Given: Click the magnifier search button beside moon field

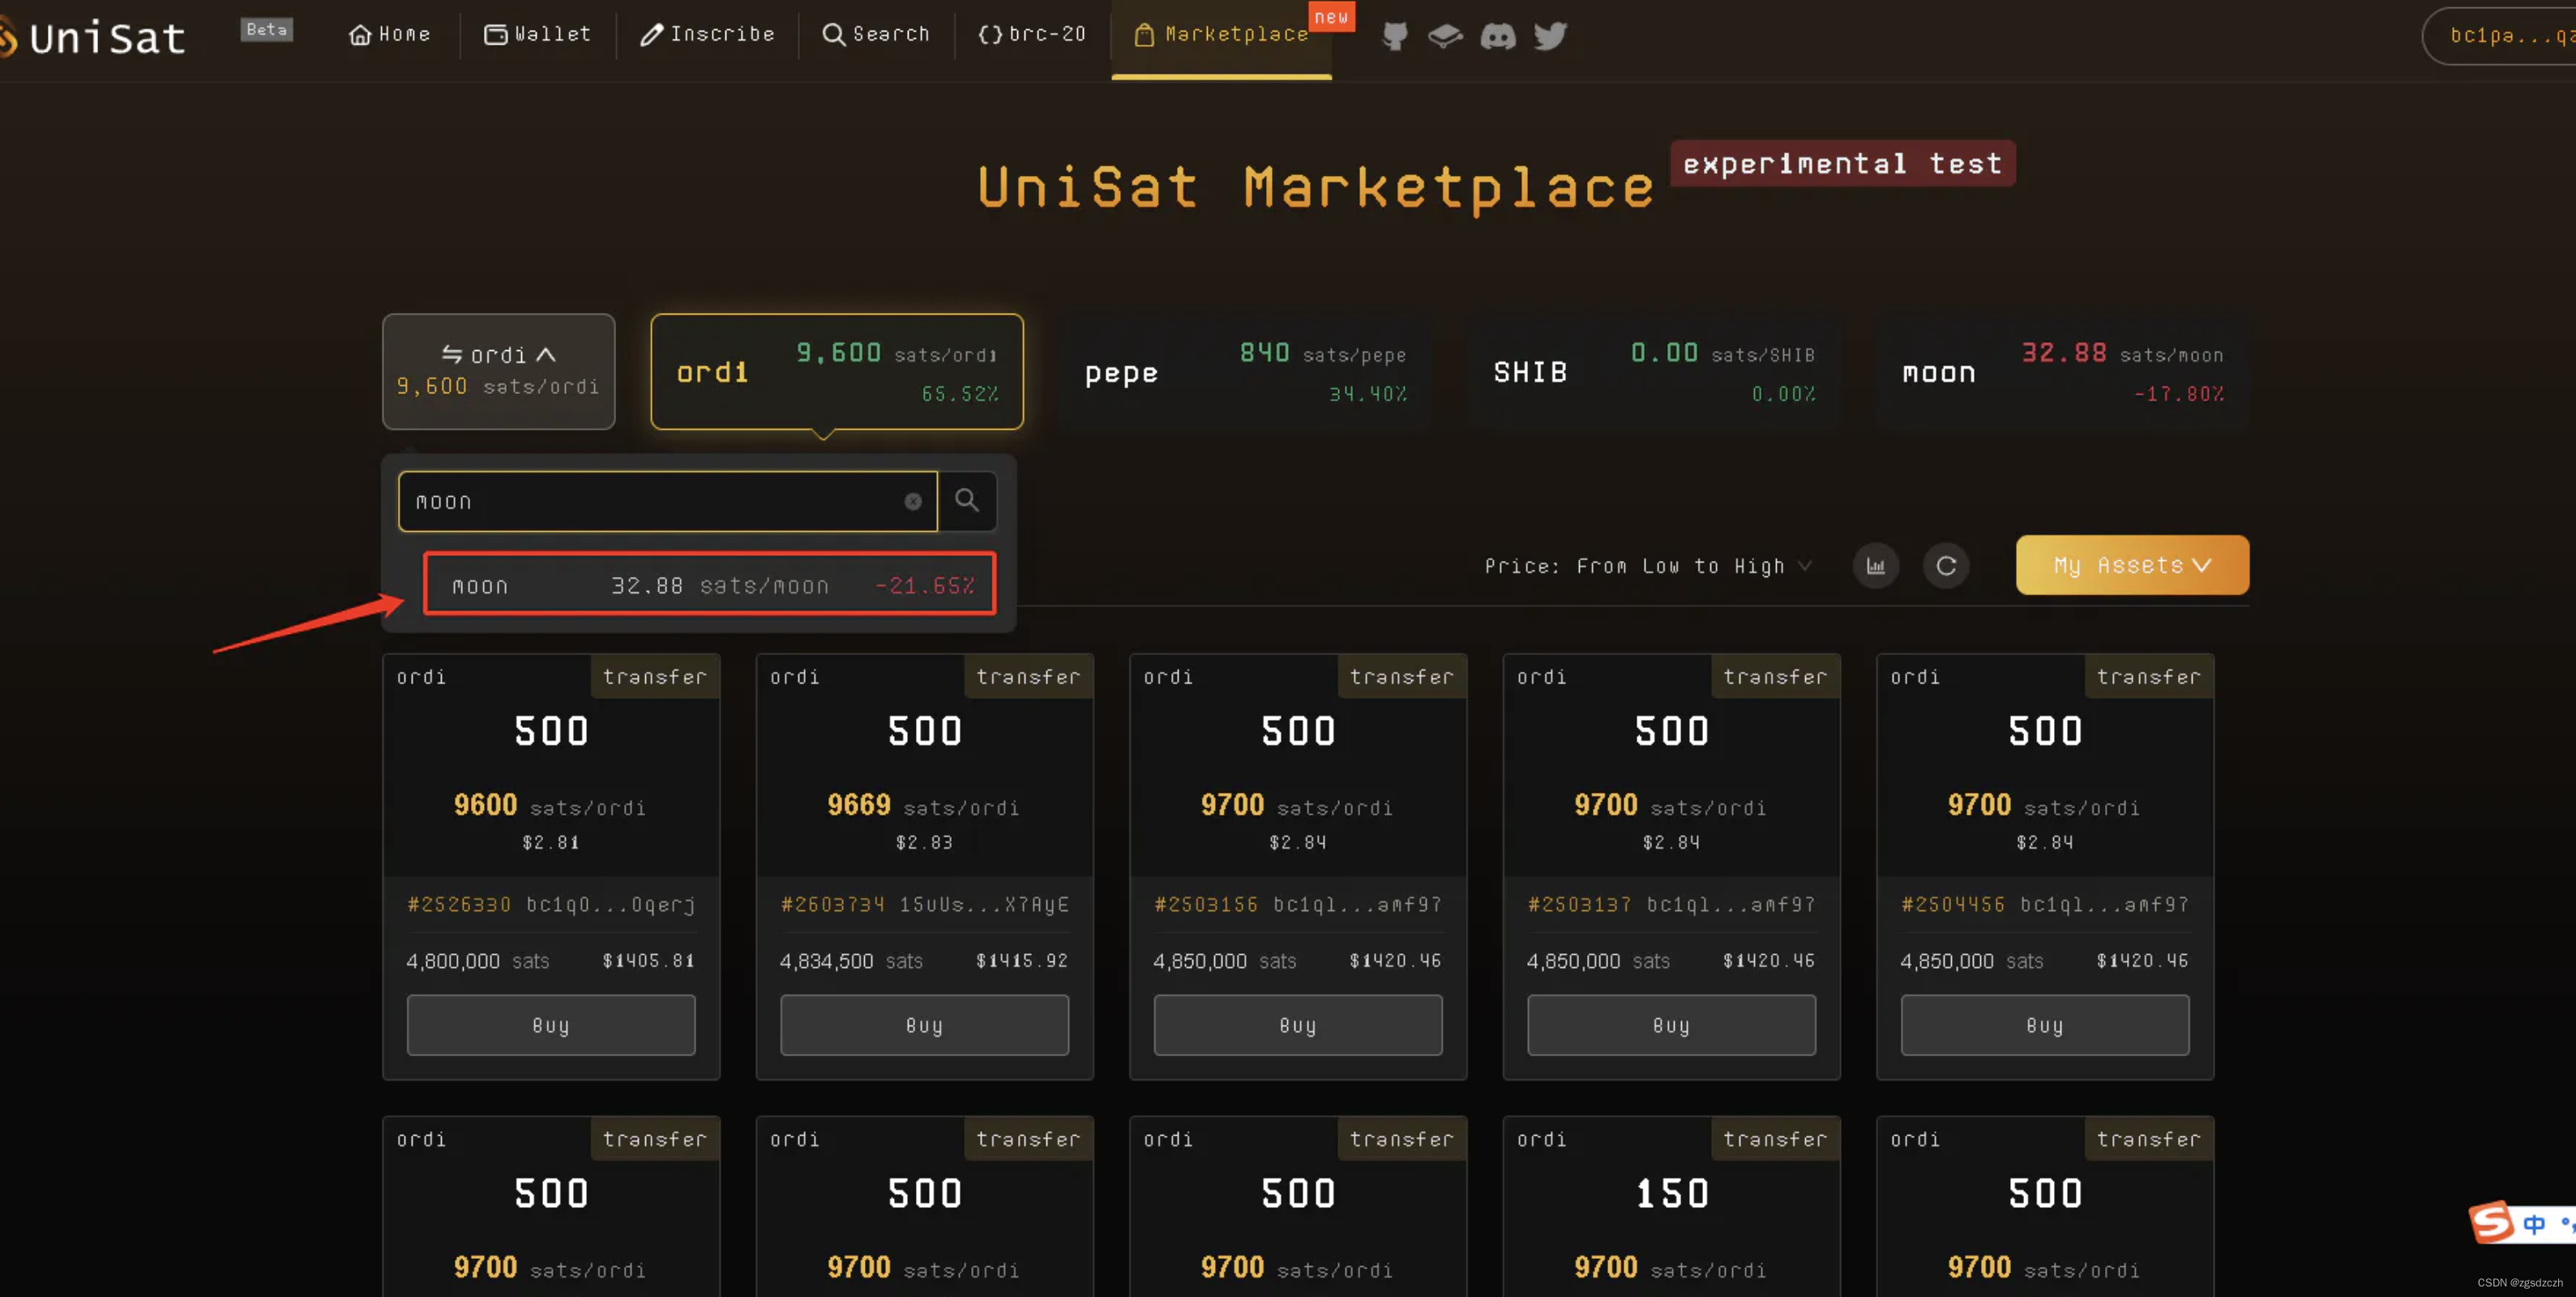Looking at the screenshot, I should [967, 500].
